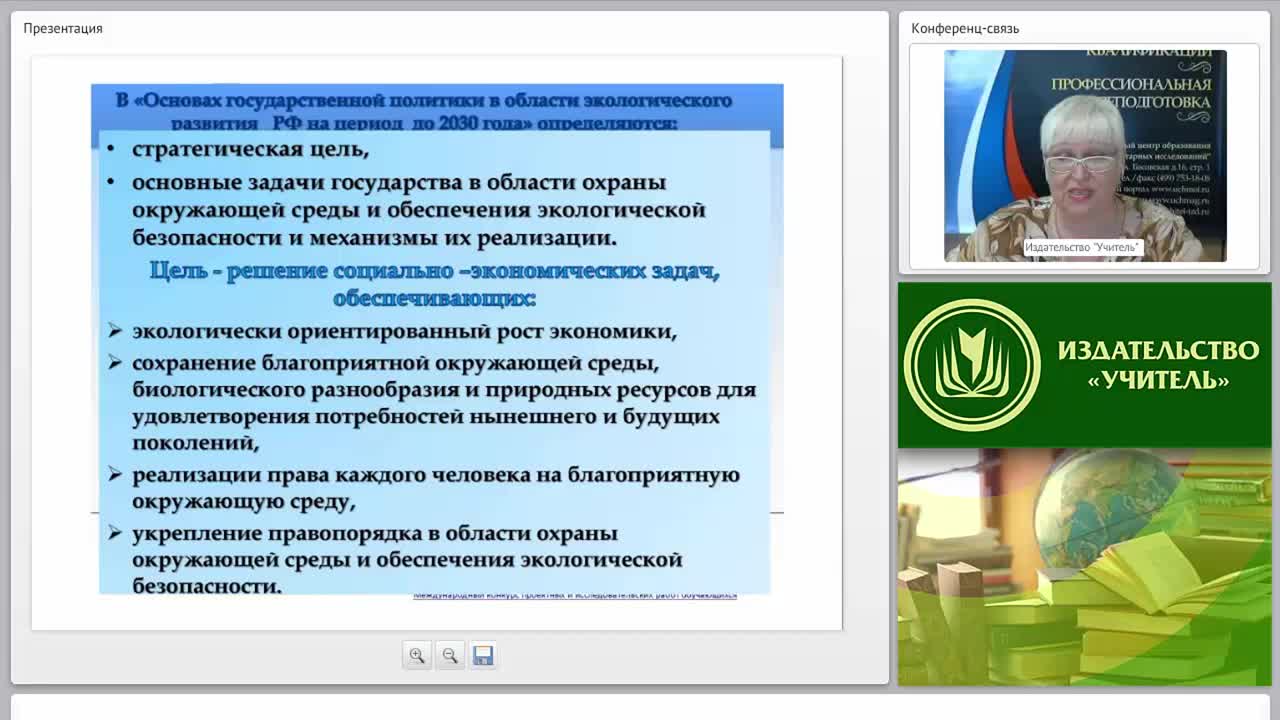This screenshot has height=720, width=1280.
Task: Click the globe and books image
Action: pos(1084,567)
